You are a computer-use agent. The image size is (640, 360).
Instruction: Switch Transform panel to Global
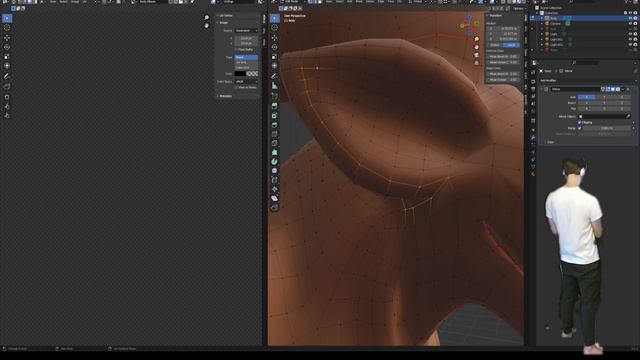(x=495, y=45)
